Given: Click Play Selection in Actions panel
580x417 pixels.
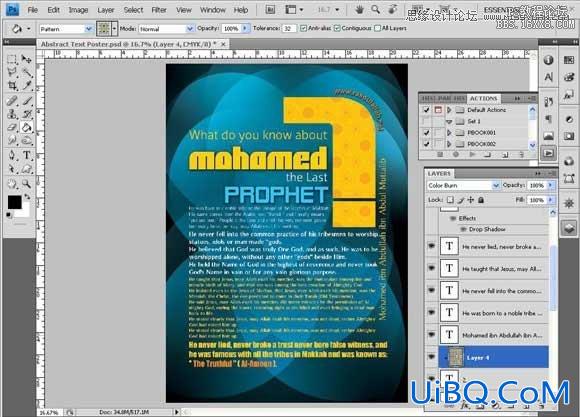Looking at the screenshot, I should pos(472,155).
